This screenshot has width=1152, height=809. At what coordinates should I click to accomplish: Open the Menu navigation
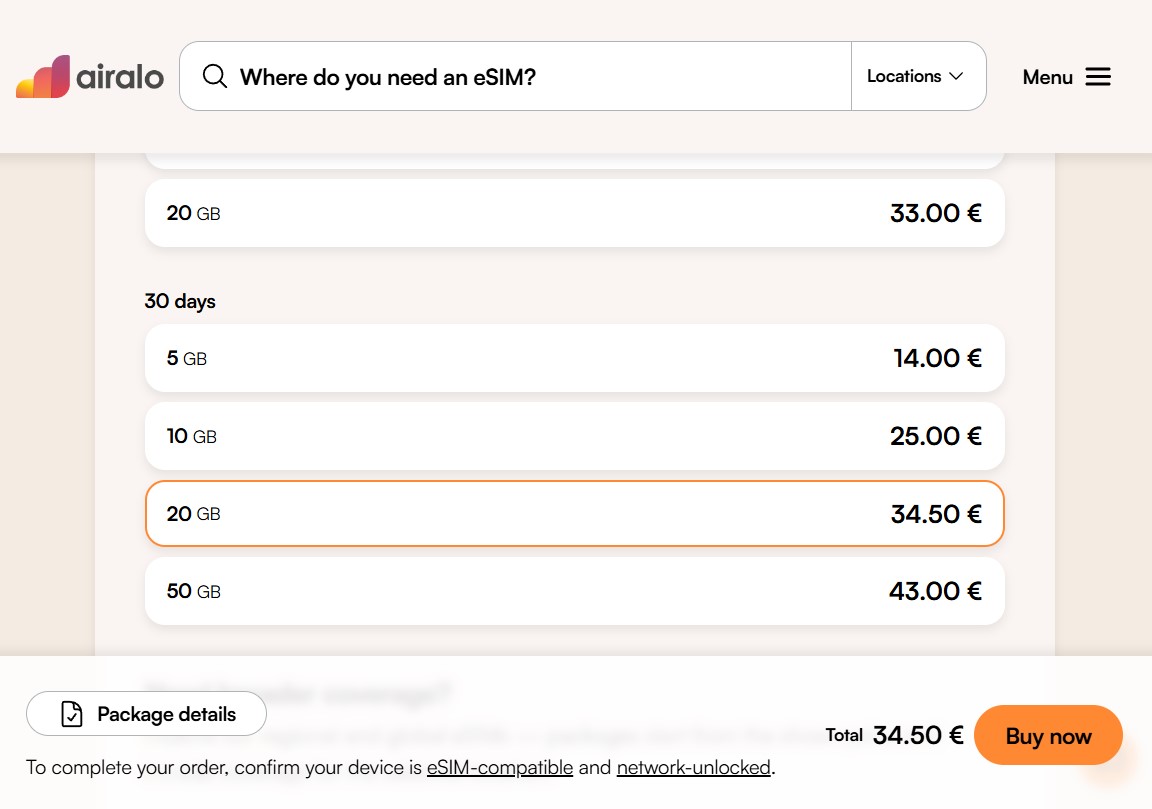point(1066,77)
